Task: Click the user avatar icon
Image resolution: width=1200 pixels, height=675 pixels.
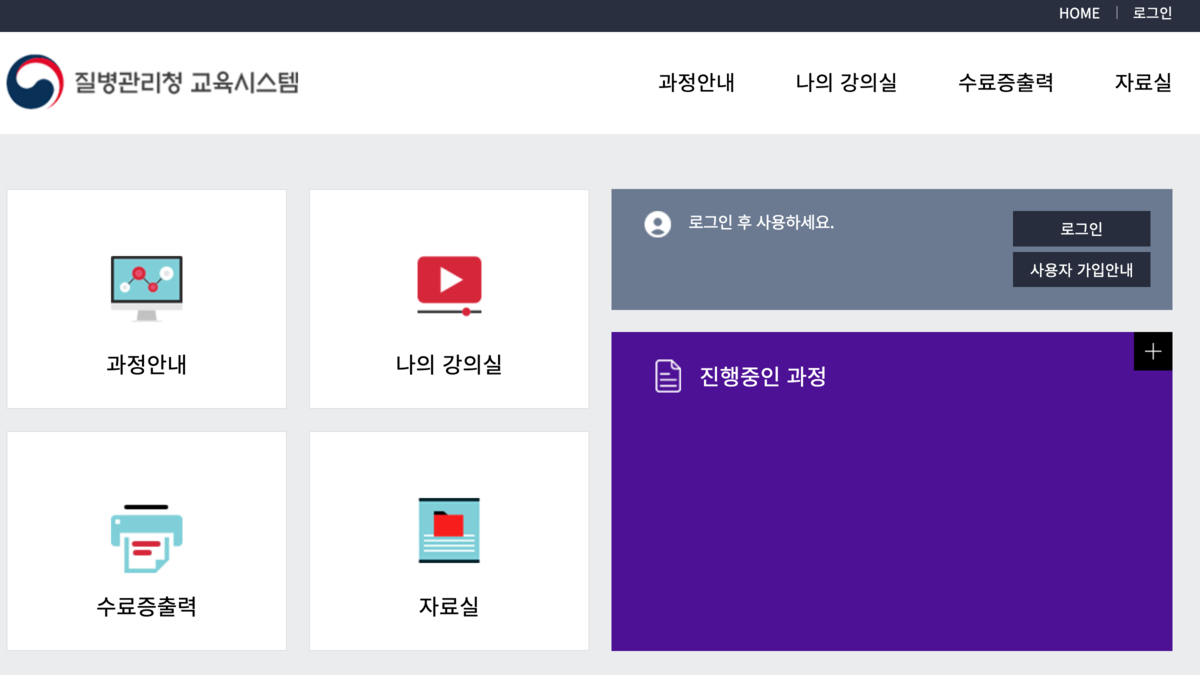Action: pyautogui.click(x=657, y=224)
